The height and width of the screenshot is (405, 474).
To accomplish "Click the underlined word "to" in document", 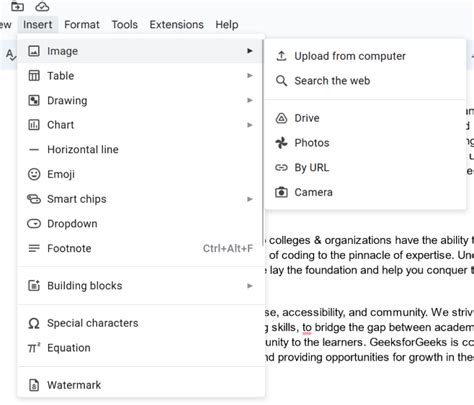I will point(307,328).
